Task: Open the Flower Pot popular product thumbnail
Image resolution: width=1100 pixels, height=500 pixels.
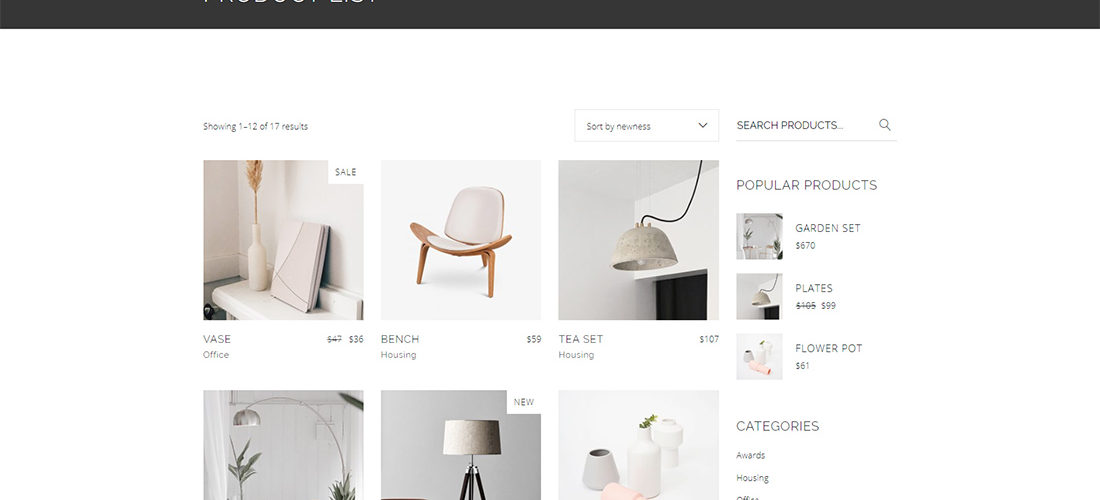Action: coord(759,356)
